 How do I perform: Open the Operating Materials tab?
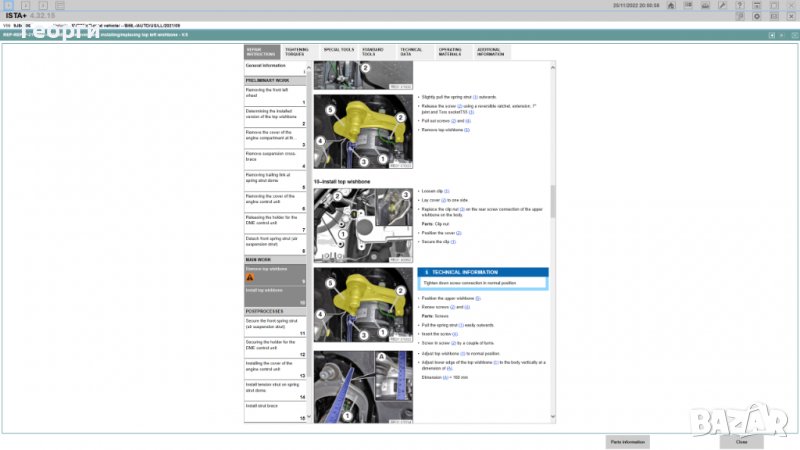point(450,52)
